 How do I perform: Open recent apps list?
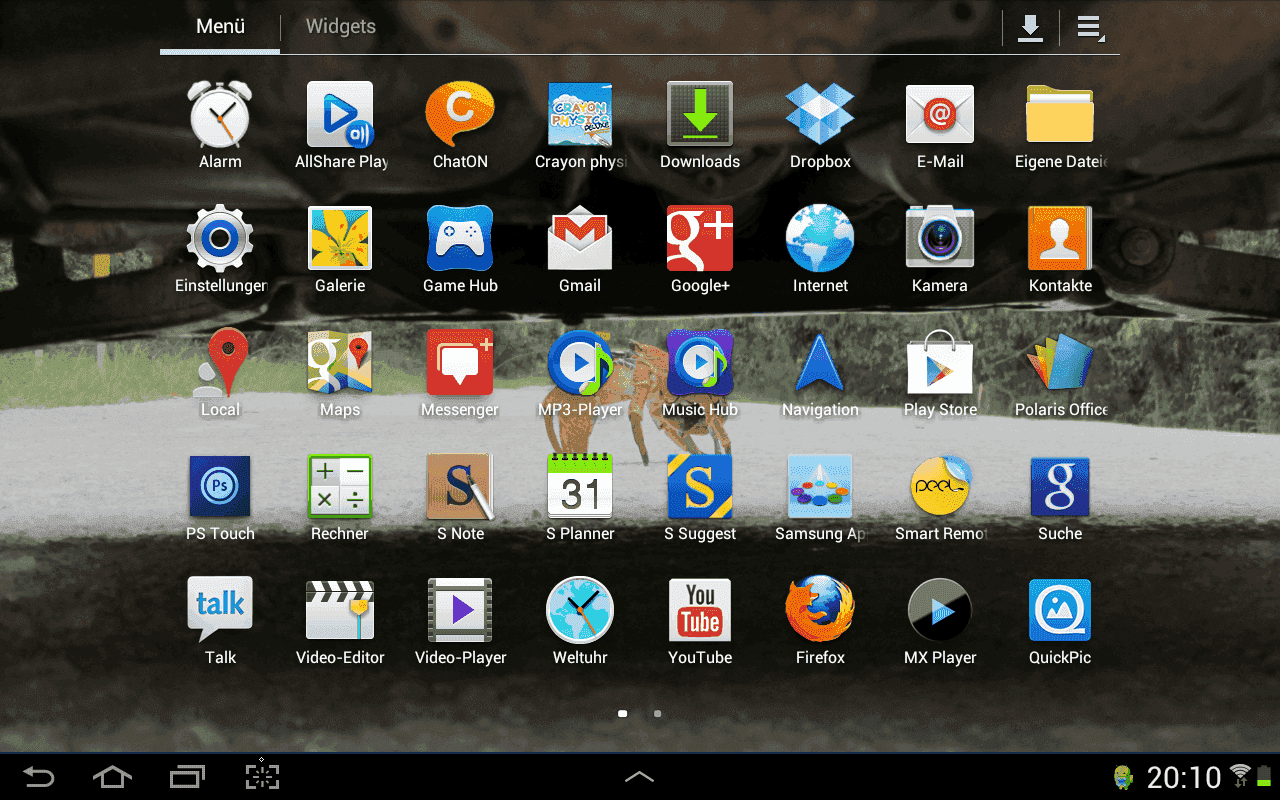pyautogui.click(x=187, y=776)
